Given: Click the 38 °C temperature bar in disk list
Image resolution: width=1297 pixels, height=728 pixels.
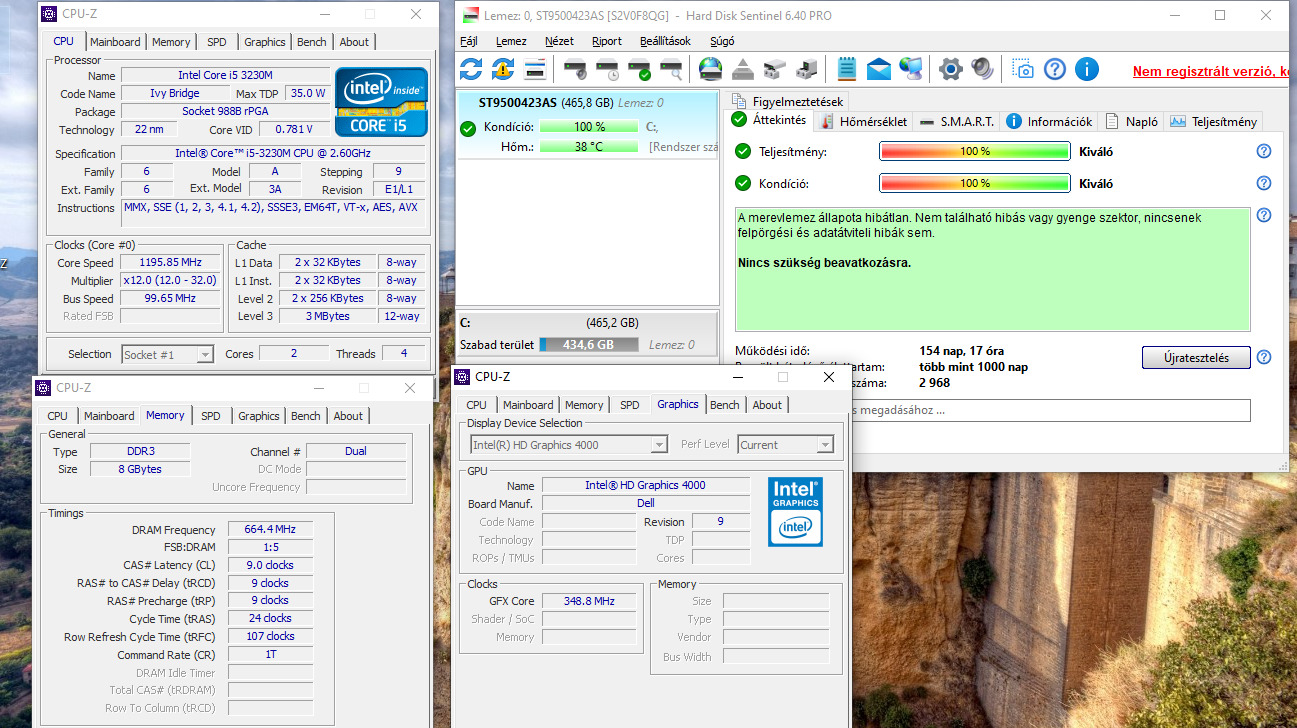Looking at the screenshot, I should 589,146.
